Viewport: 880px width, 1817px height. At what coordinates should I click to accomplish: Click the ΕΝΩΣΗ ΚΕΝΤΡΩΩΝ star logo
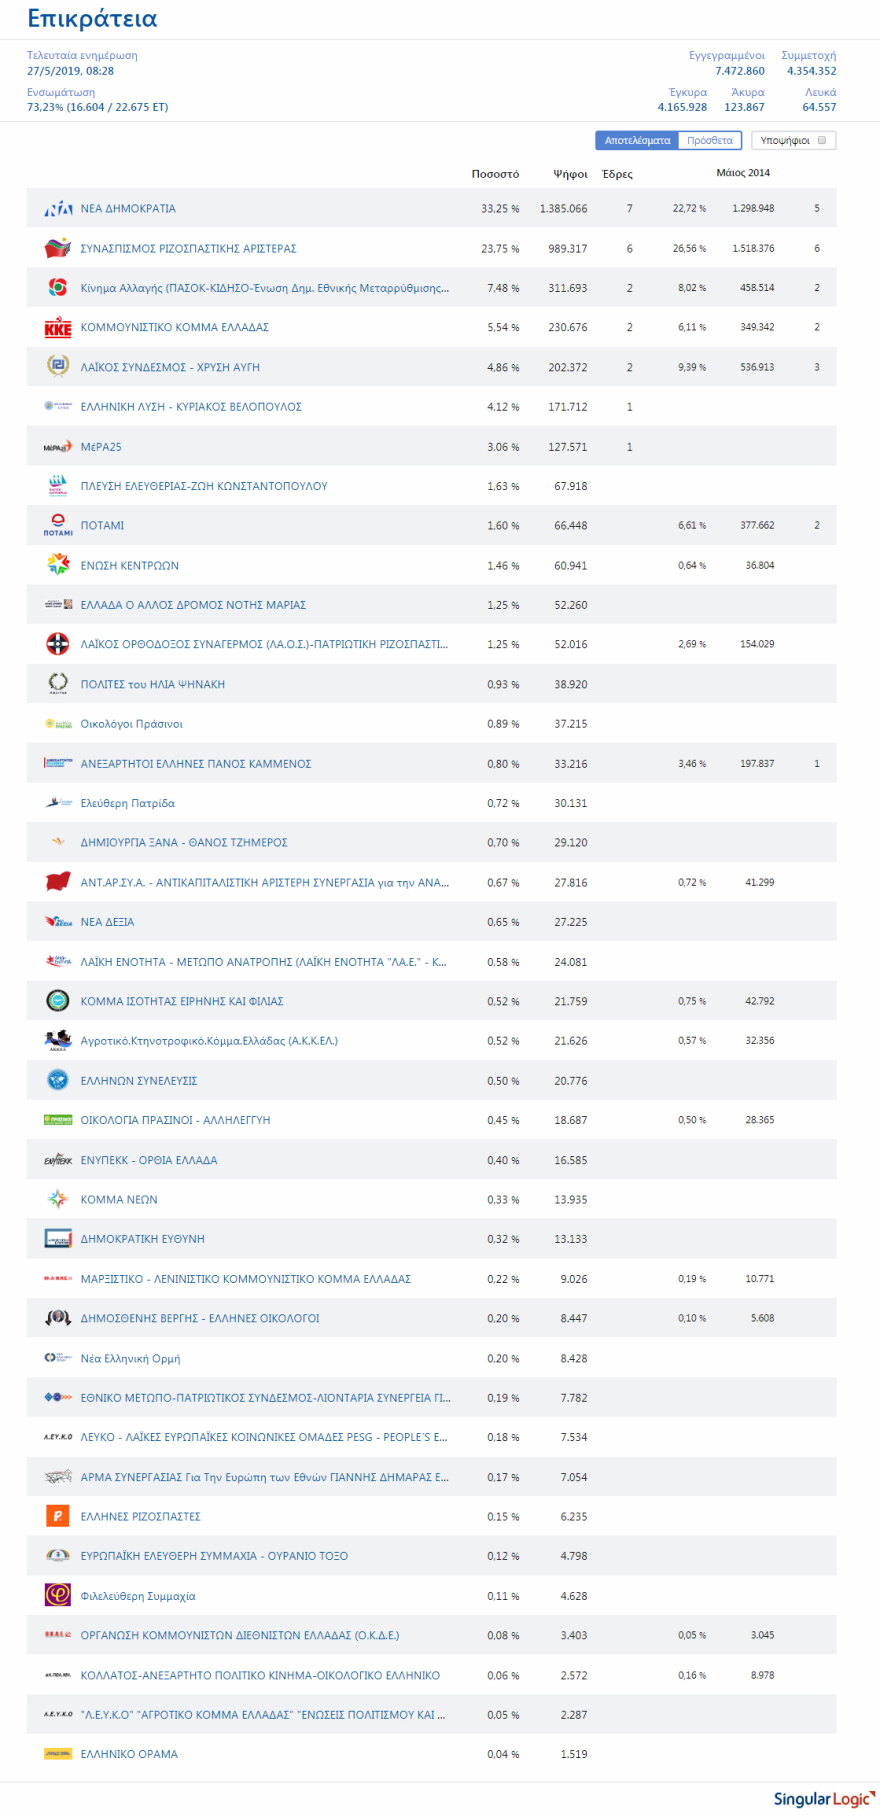click(58, 565)
